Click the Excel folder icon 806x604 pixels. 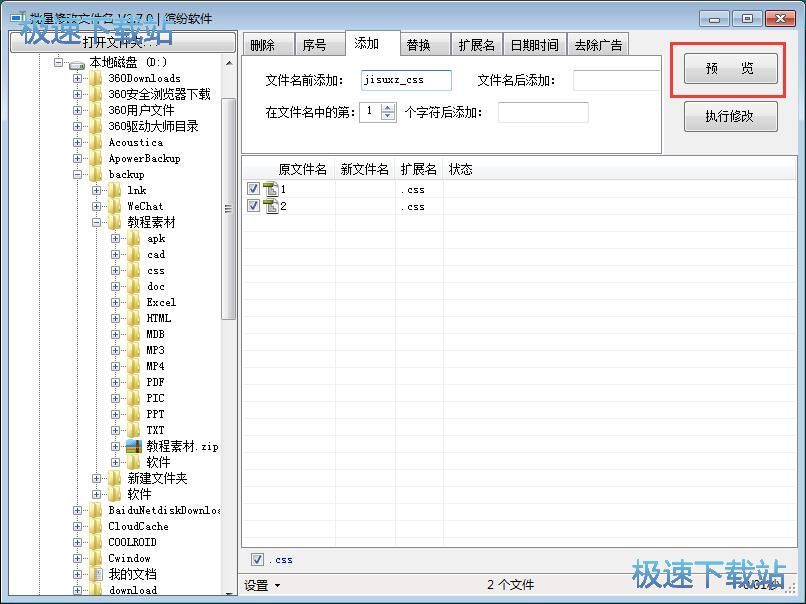coord(134,302)
